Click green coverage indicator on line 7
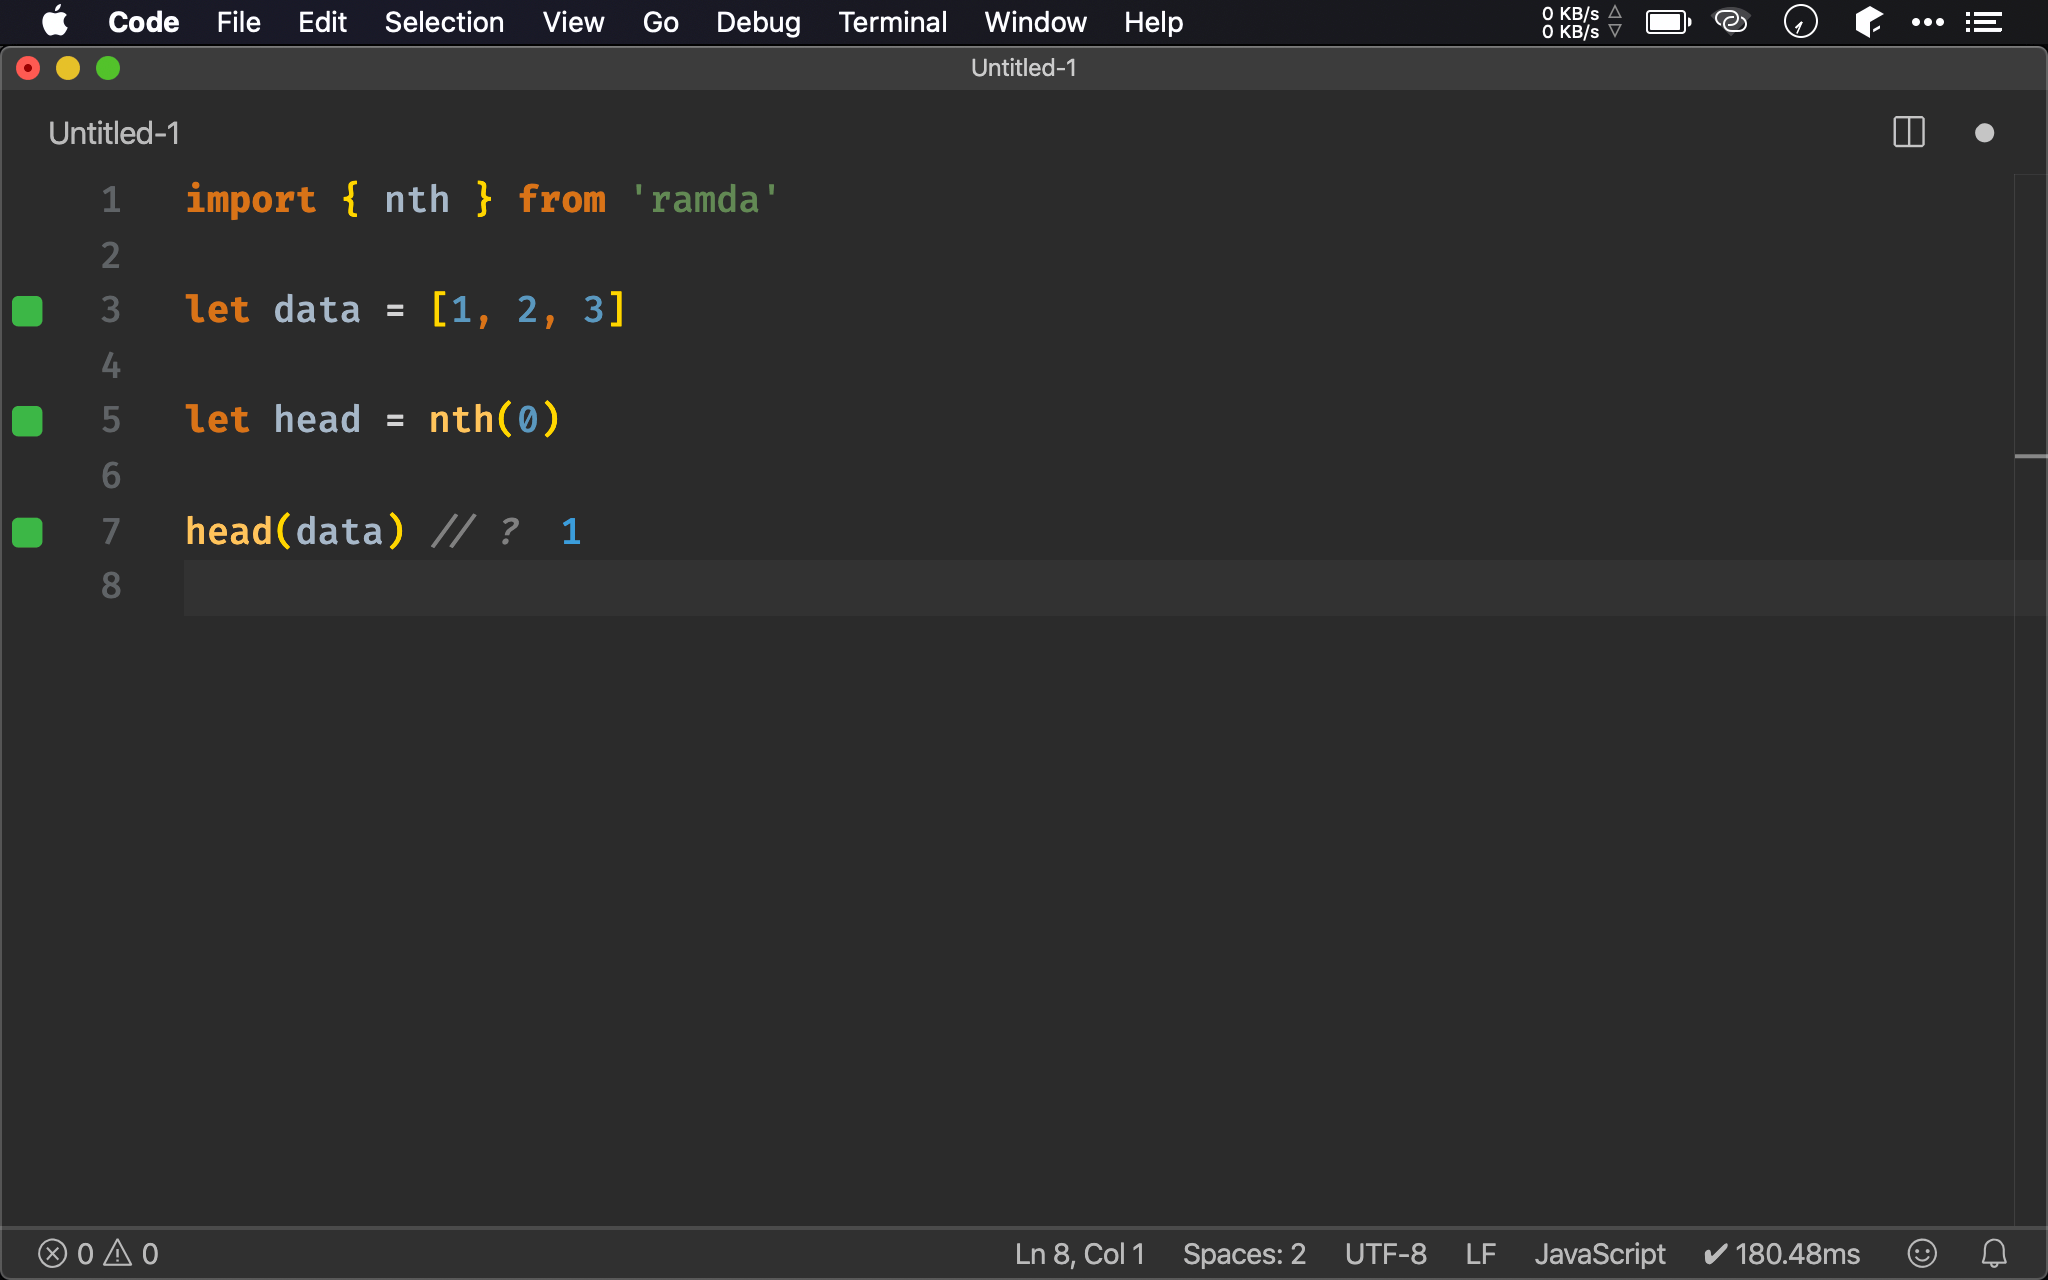 pyautogui.click(x=28, y=532)
